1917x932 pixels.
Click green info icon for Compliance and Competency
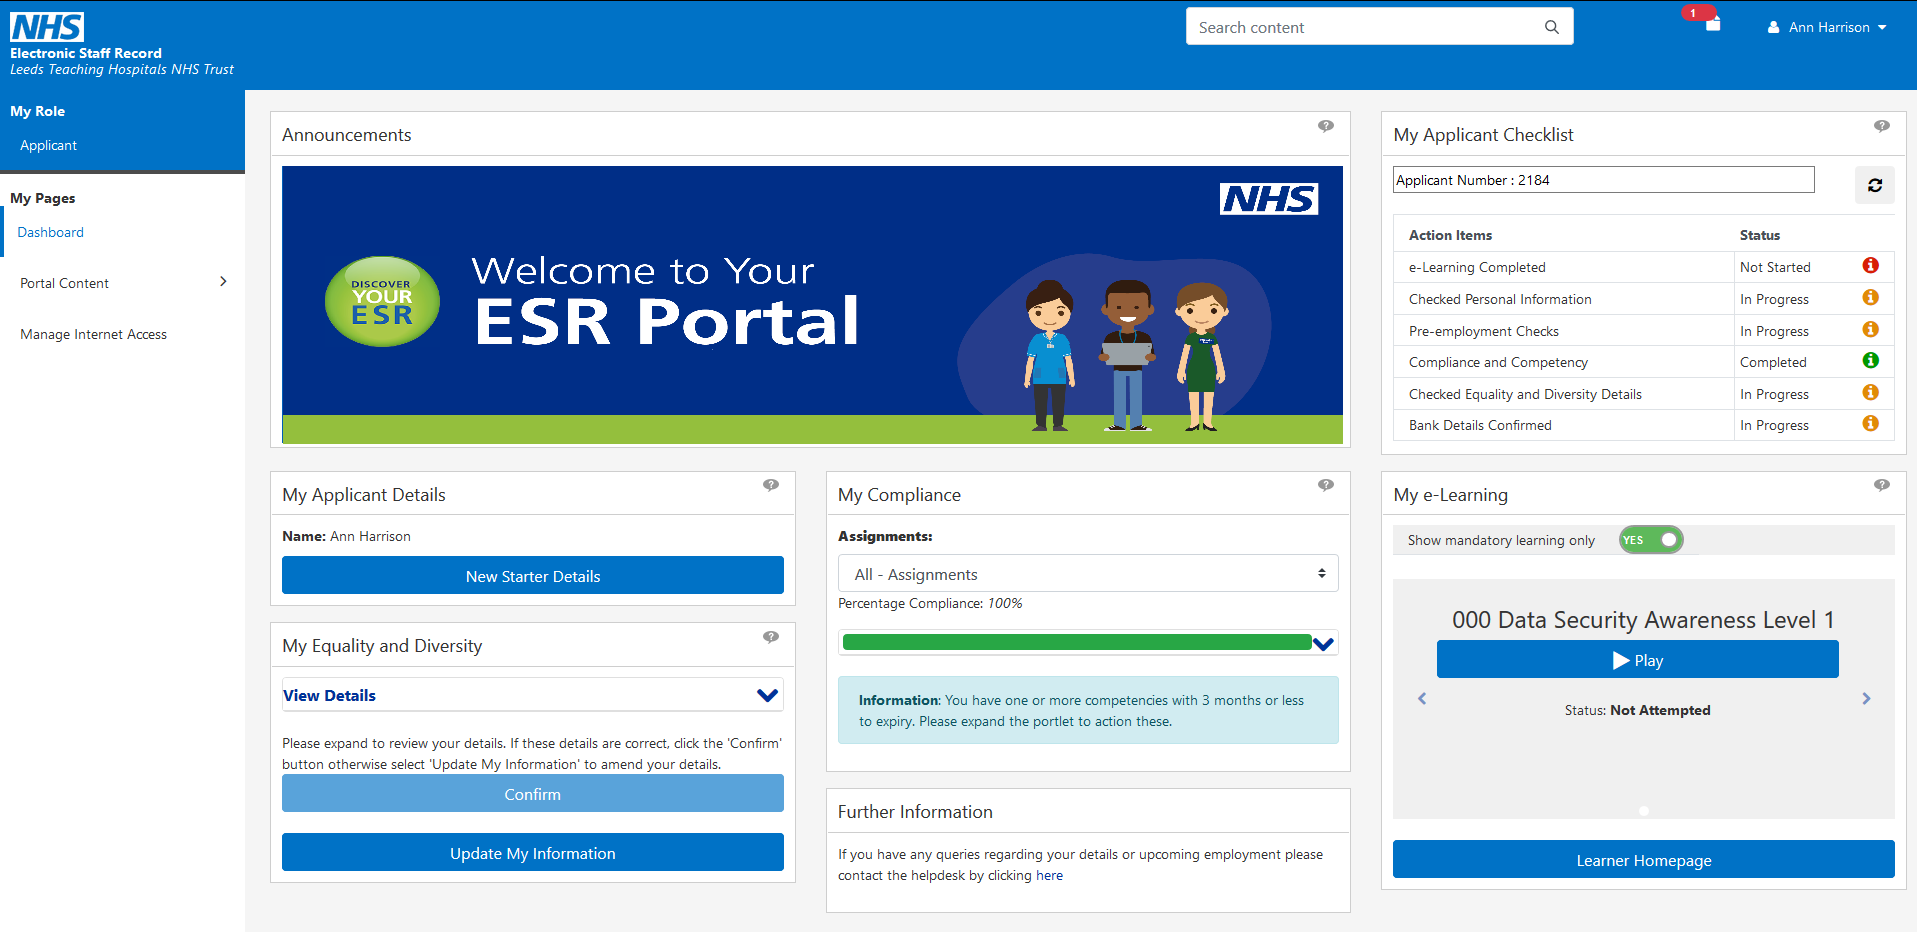pyautogui.click(x=1870, y=360)
